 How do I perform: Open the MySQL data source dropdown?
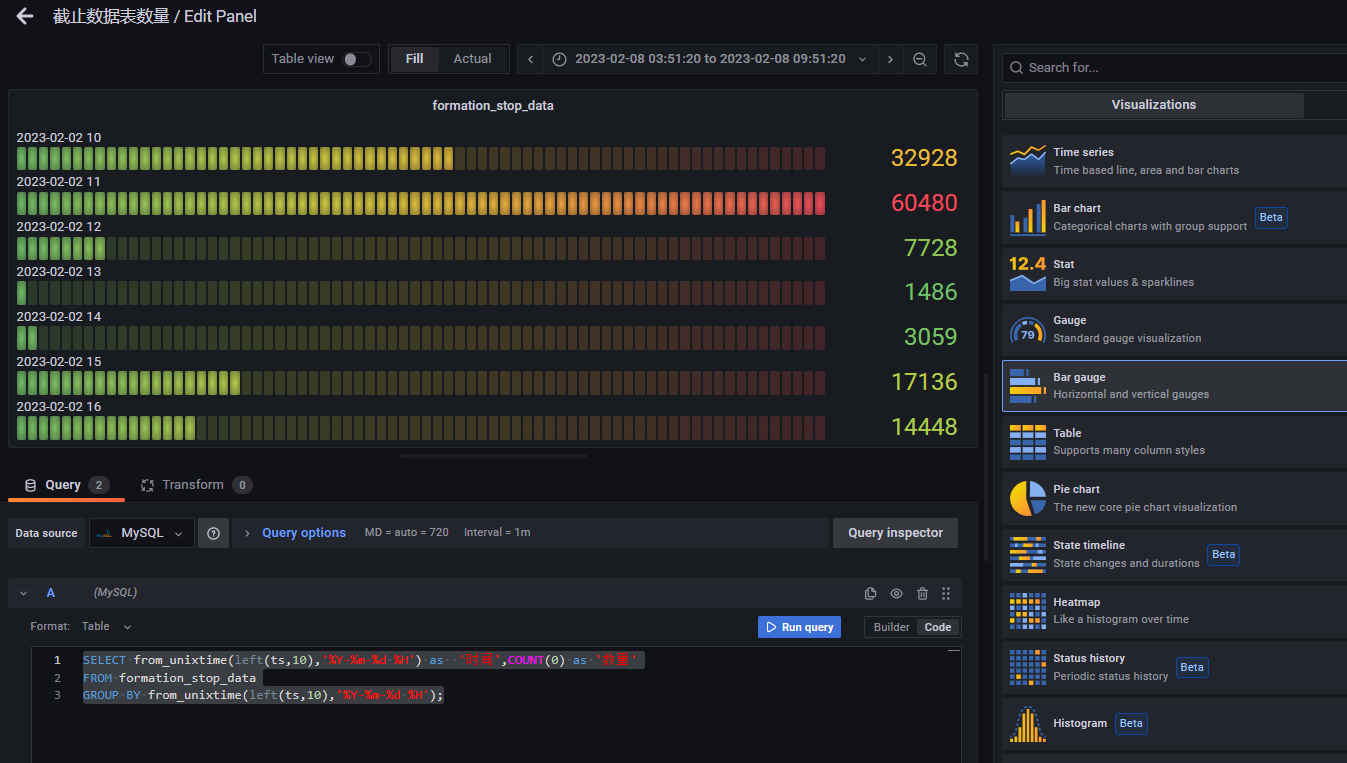click(141, 533)
